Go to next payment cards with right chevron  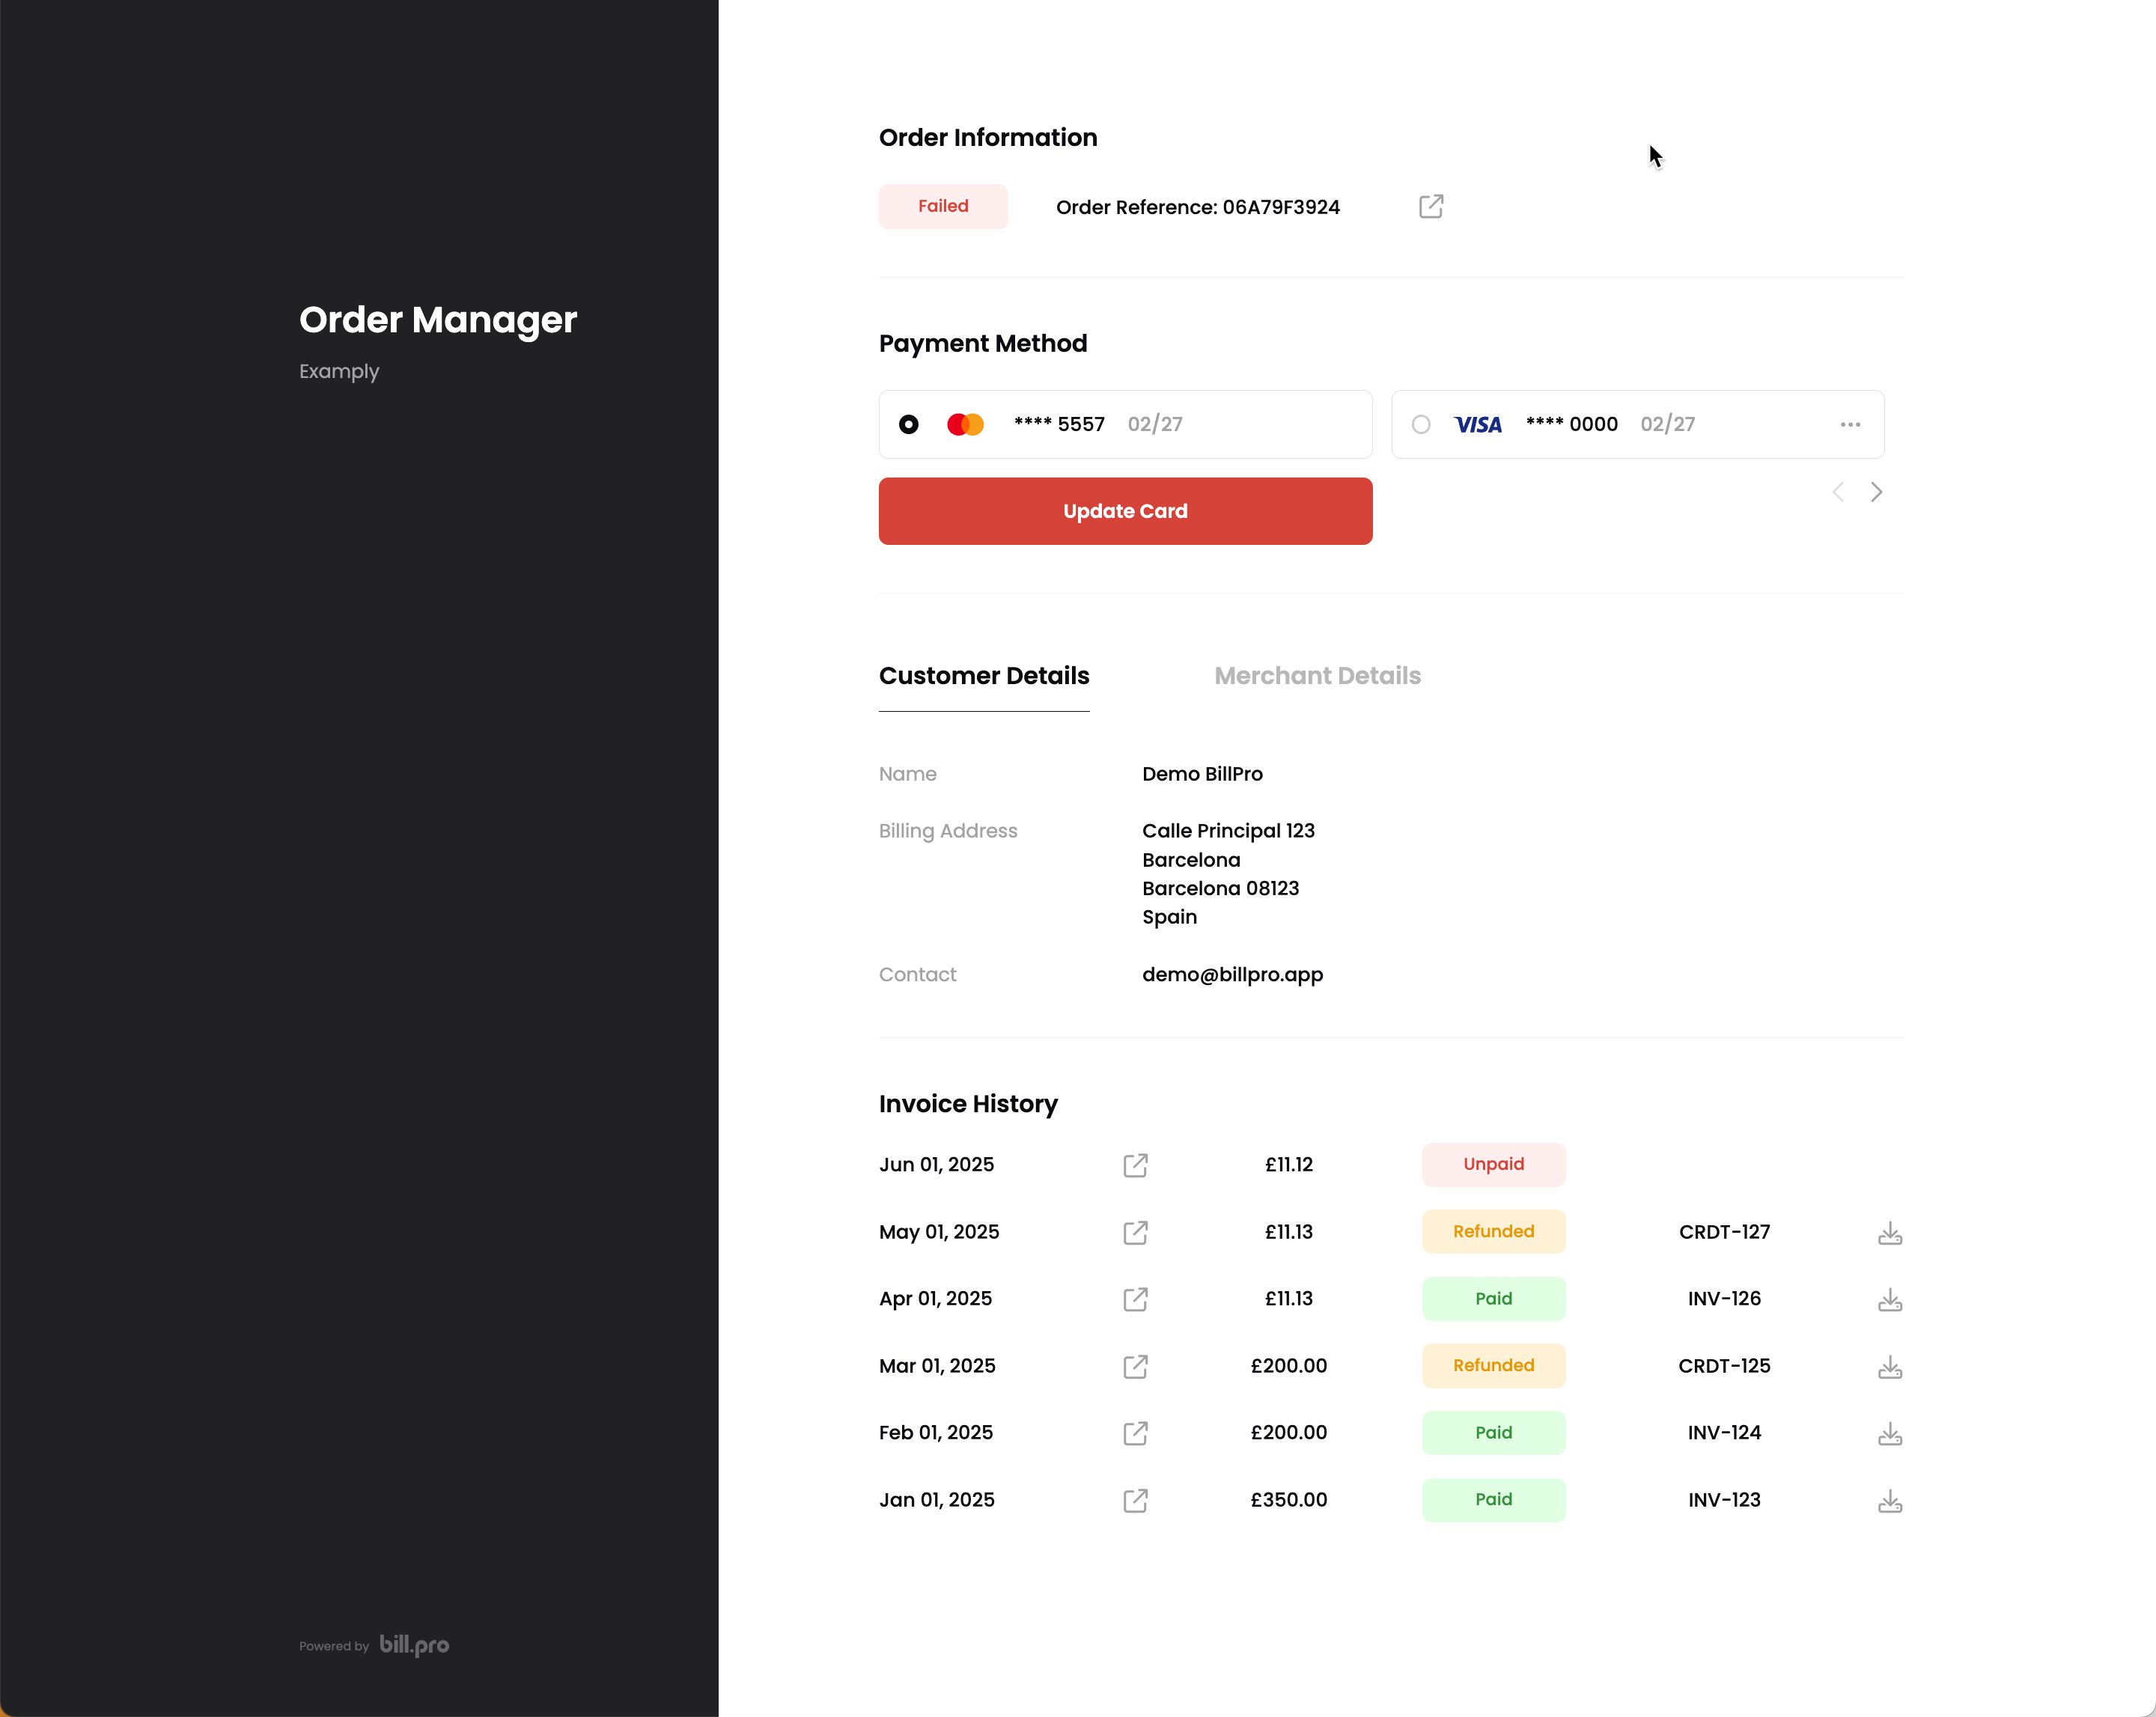pos(1876,492)
